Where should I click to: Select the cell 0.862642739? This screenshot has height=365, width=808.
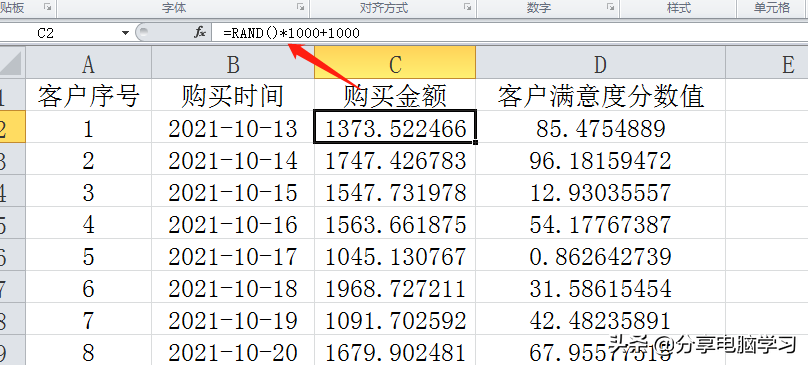pyautogui.click(x=600, y=256)
